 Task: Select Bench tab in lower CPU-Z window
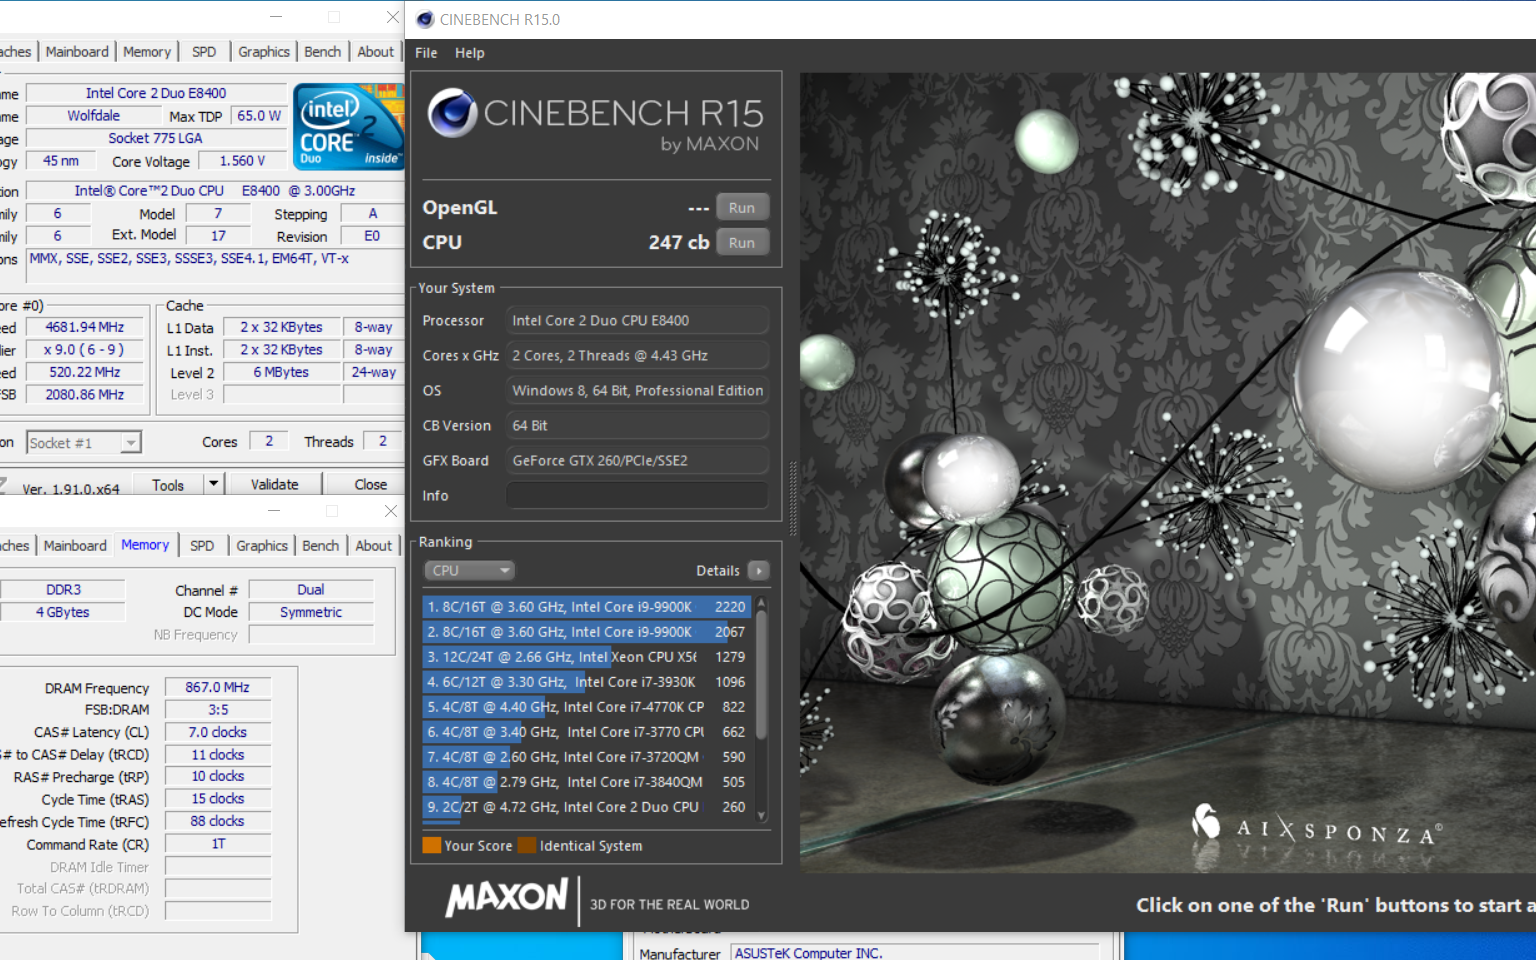pyautogui.click(x=320, y=546)
